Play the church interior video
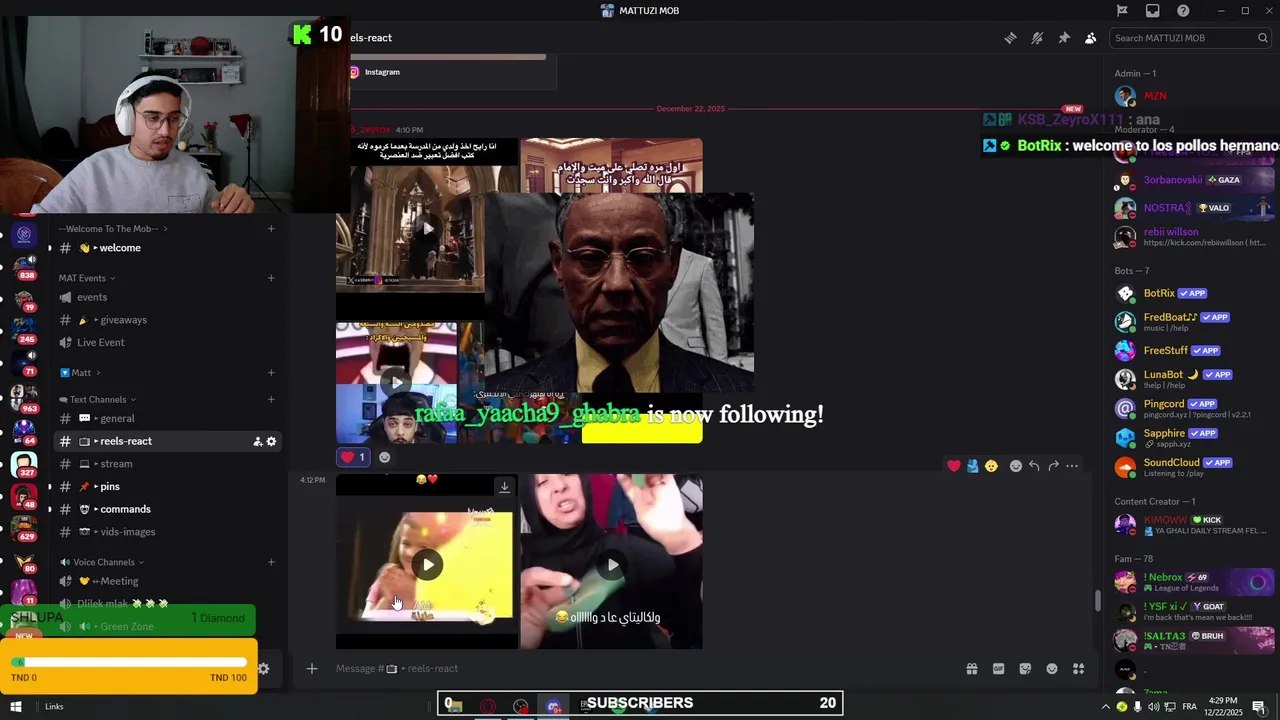Screen dimensions: 1280x720 (x=428, y=228)
